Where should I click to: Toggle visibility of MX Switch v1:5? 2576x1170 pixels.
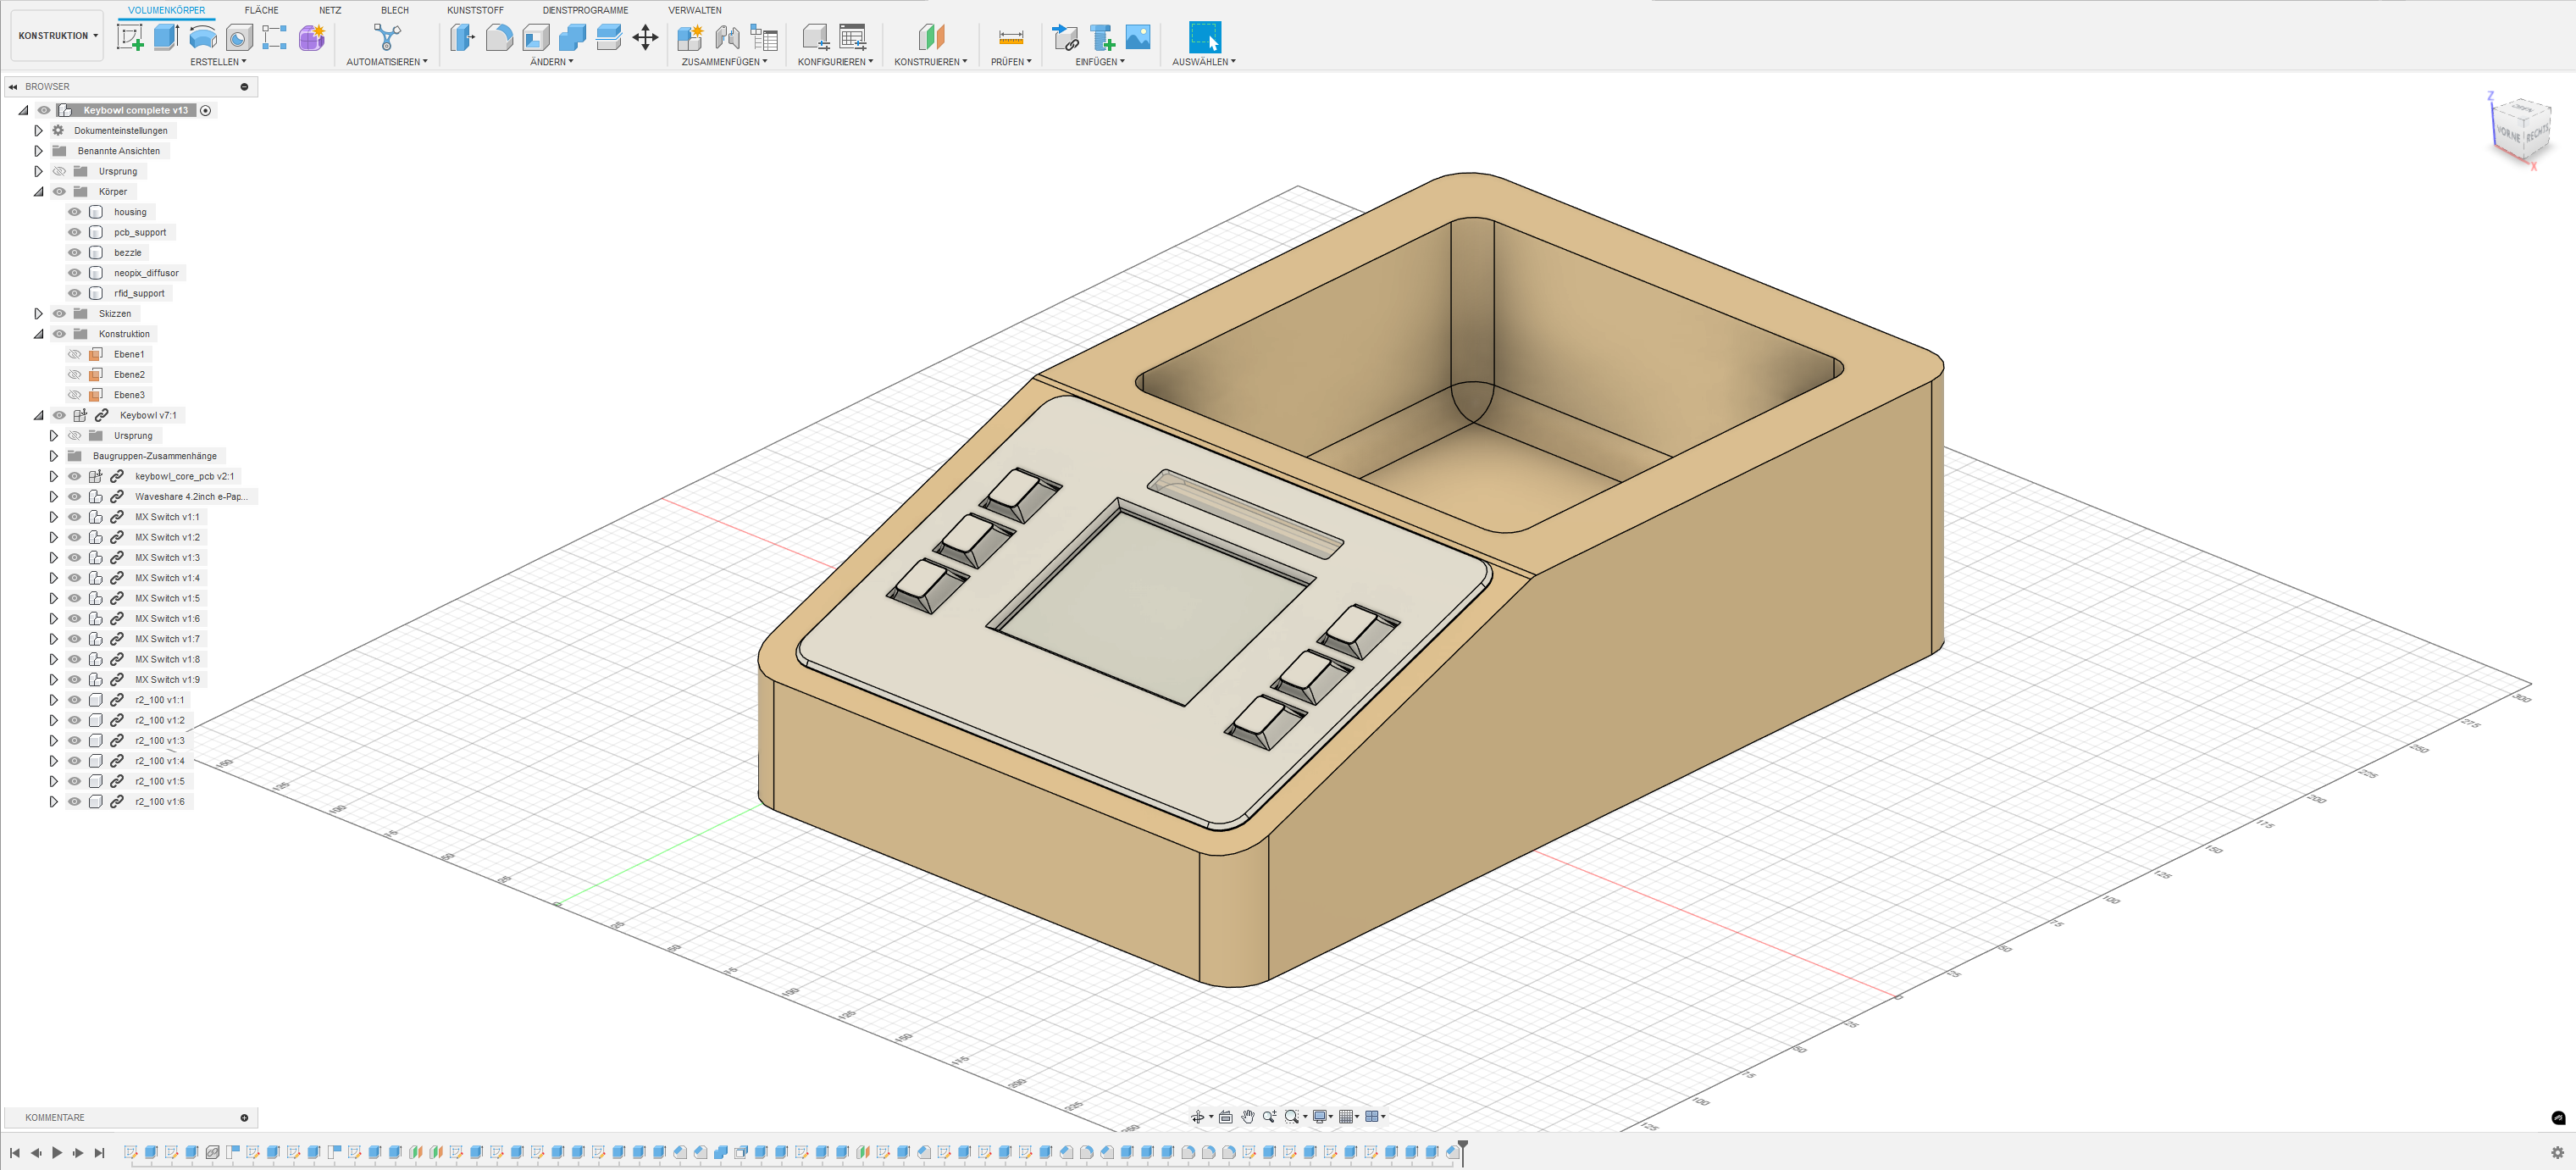75,598
